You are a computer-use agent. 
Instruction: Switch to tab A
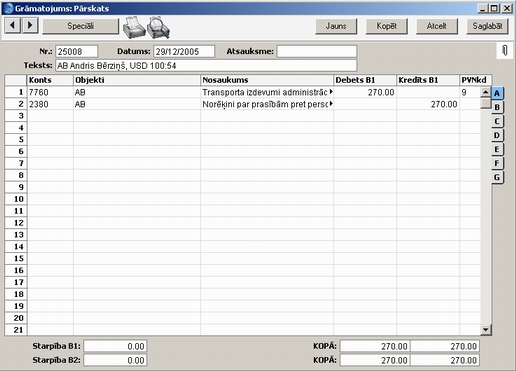(x=497, y=93)
